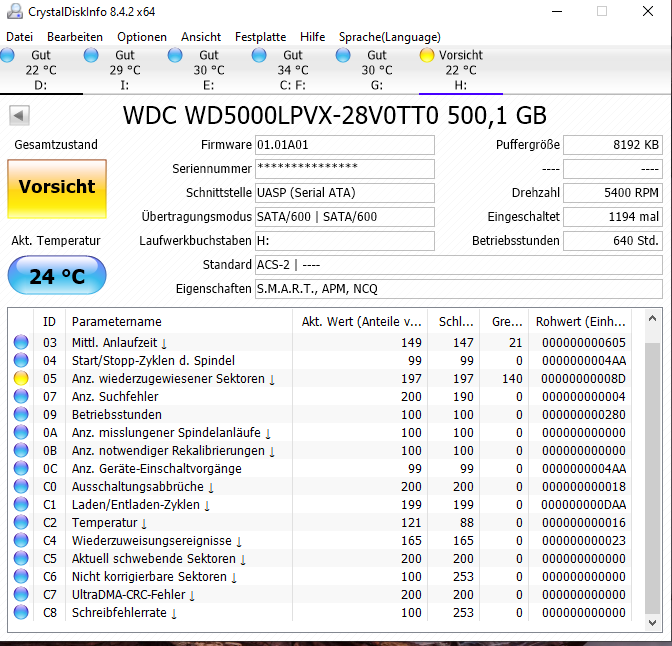
Task: Click the previous disk arrow button
Action: pos(19,115)
